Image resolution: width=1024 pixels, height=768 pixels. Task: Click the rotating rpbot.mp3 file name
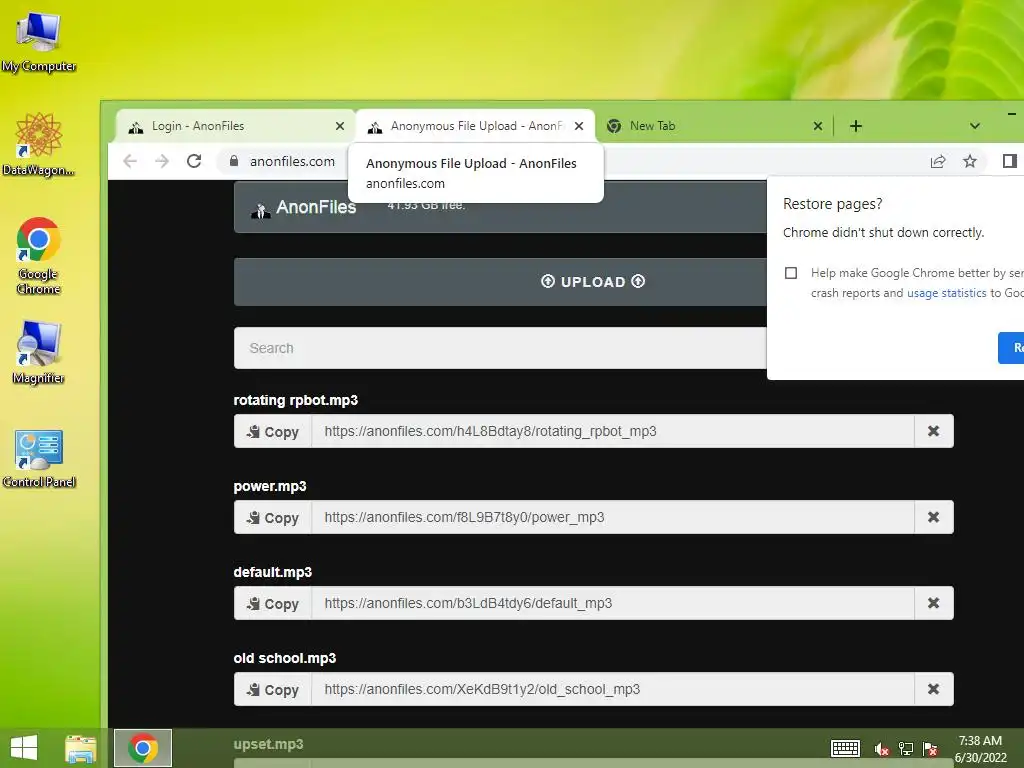tap(296, 400)
